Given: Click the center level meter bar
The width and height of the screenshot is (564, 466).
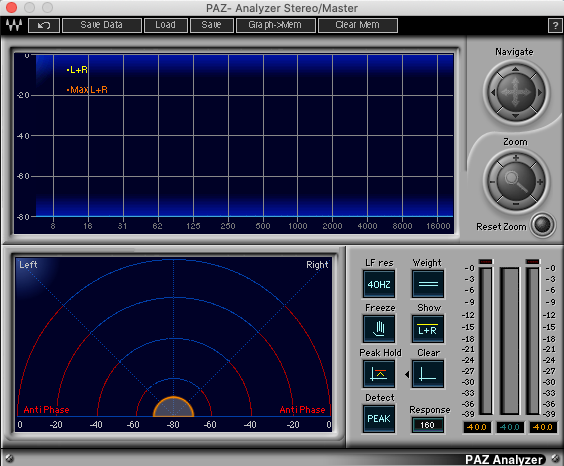Looking at the screenshot, I should coord(509,341).
